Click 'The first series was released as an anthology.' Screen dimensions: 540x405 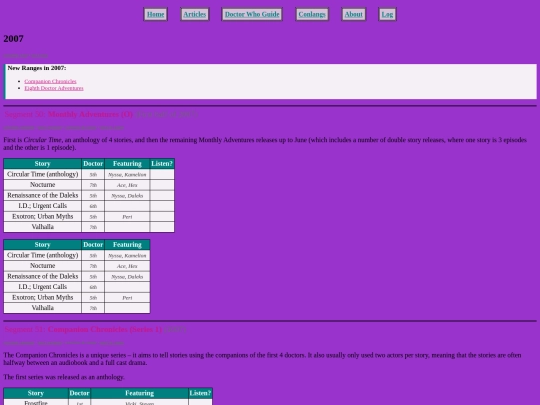[x=64, y=377]
